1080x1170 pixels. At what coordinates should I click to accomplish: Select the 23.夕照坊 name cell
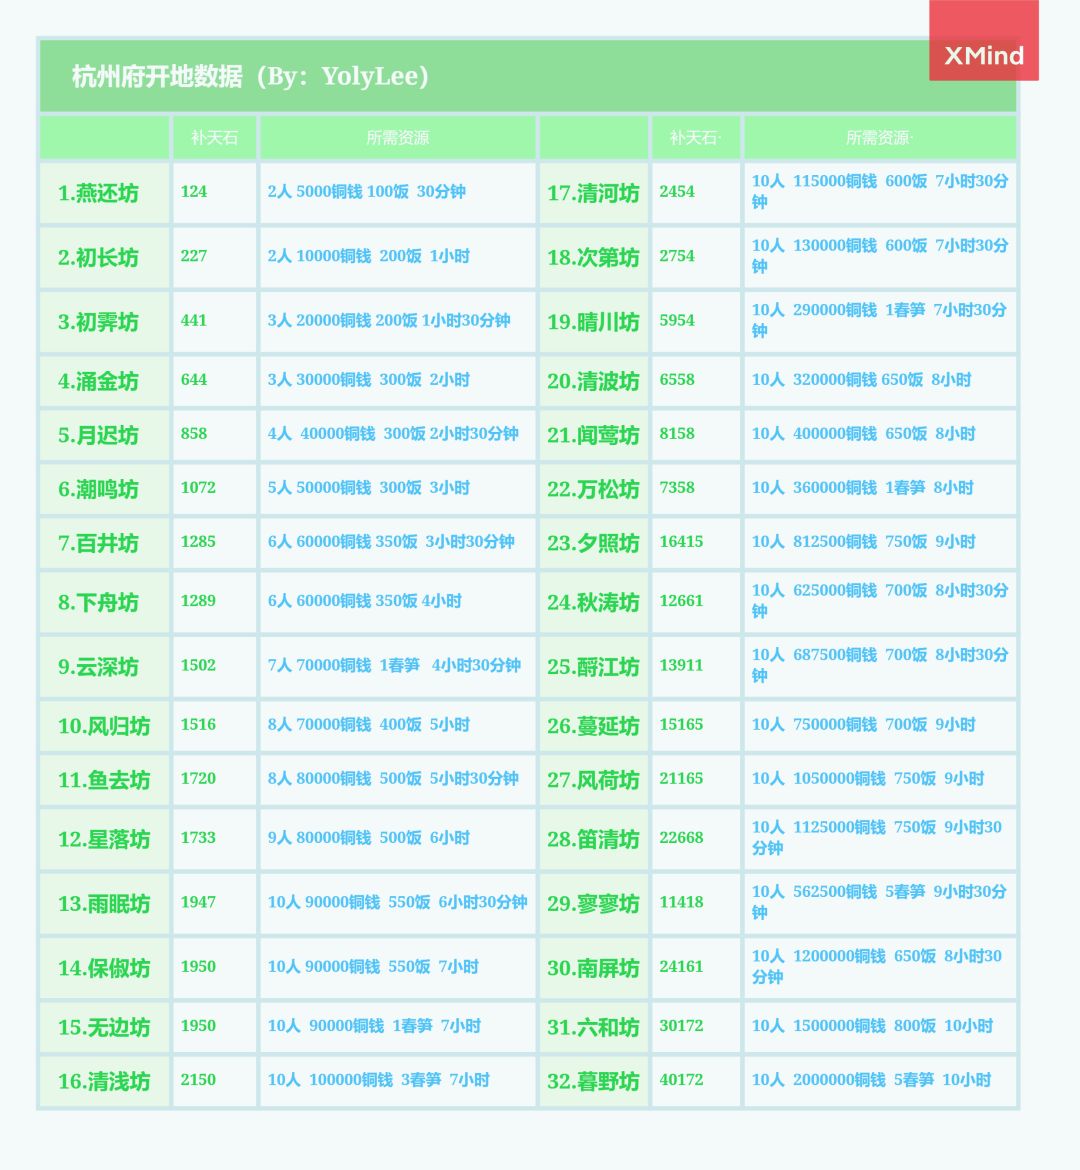pos(593,543)
